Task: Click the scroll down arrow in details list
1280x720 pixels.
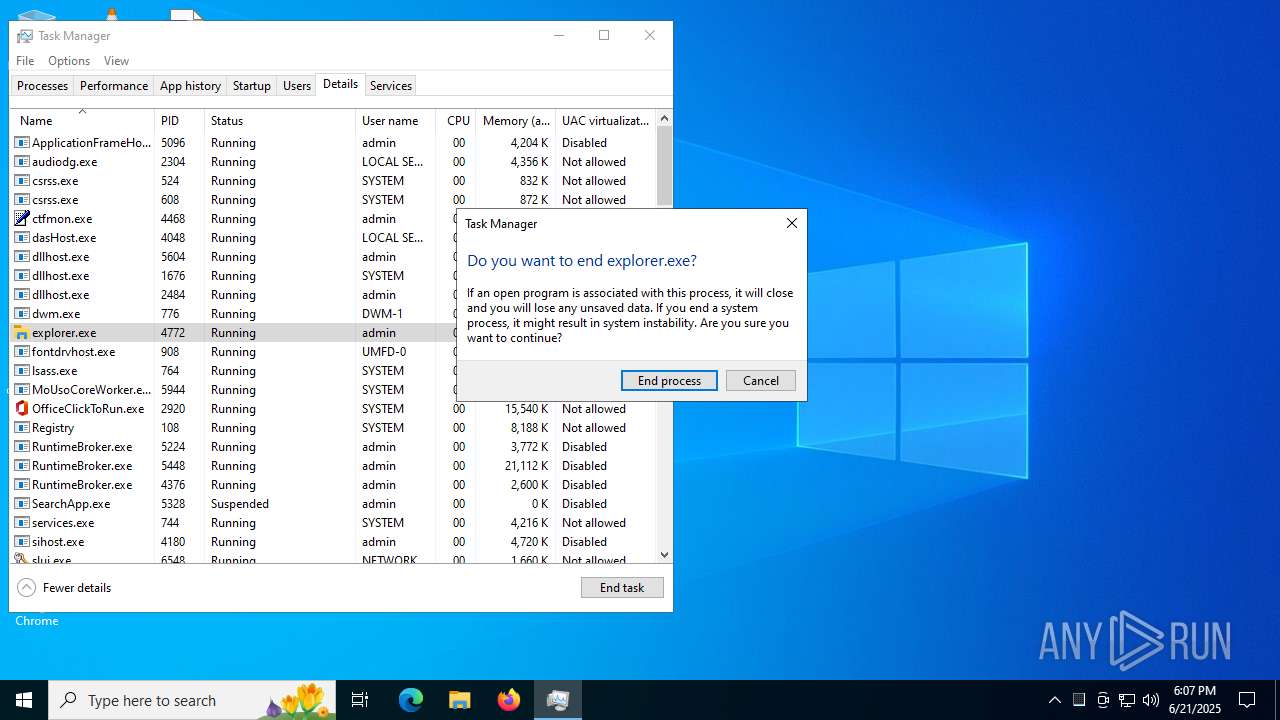Action: coord(664,555)
